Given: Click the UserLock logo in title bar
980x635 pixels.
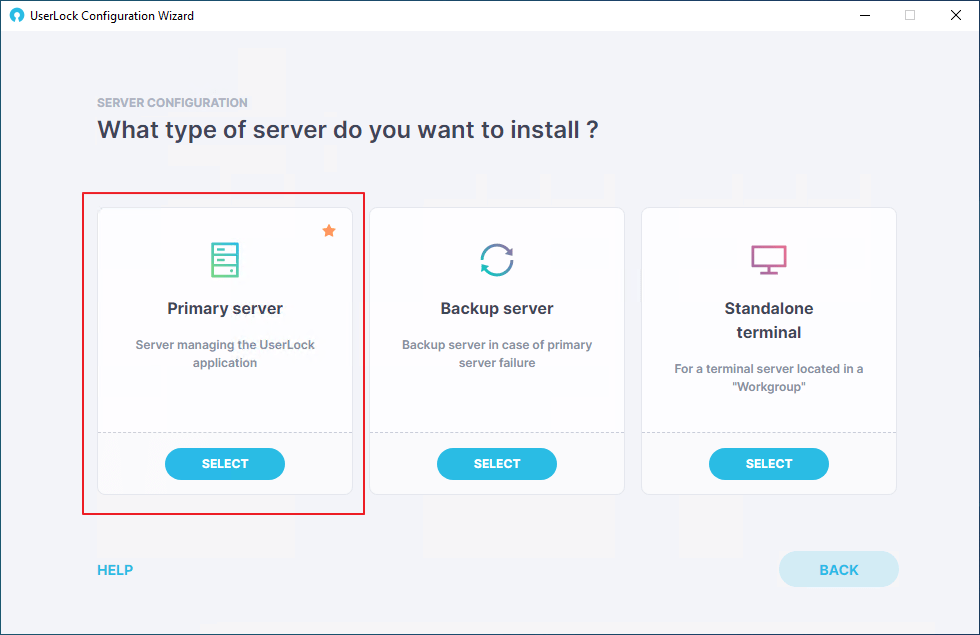Looking at the screenshot, I should coord(17,16).
